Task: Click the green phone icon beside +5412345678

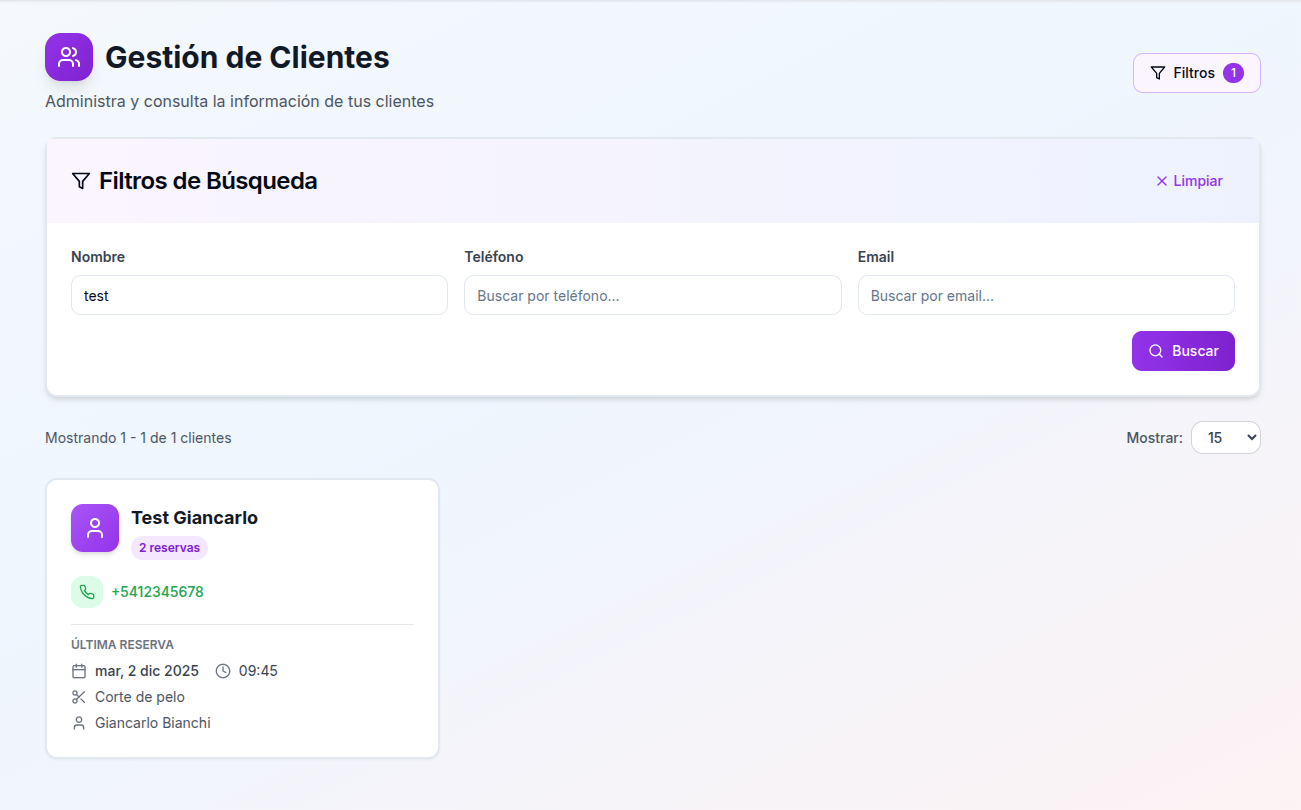Action: (87, 591)
